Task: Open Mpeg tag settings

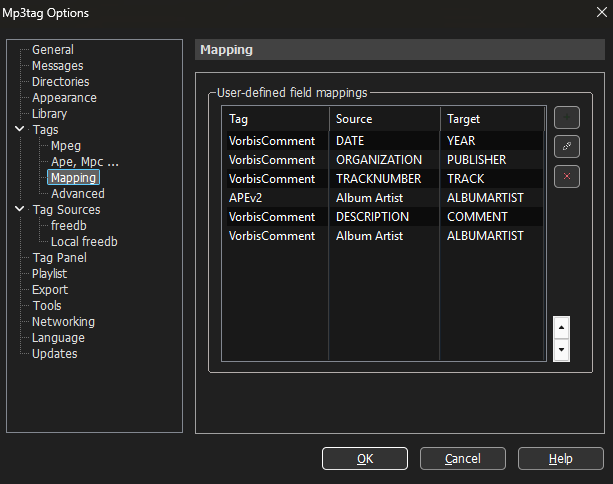Action: tap(66, 146)
